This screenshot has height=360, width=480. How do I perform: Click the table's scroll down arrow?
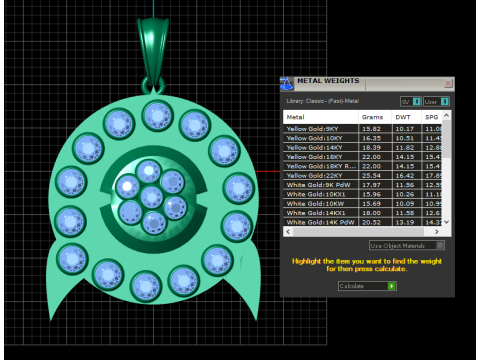pyautogui.click(x=447, y=222)
